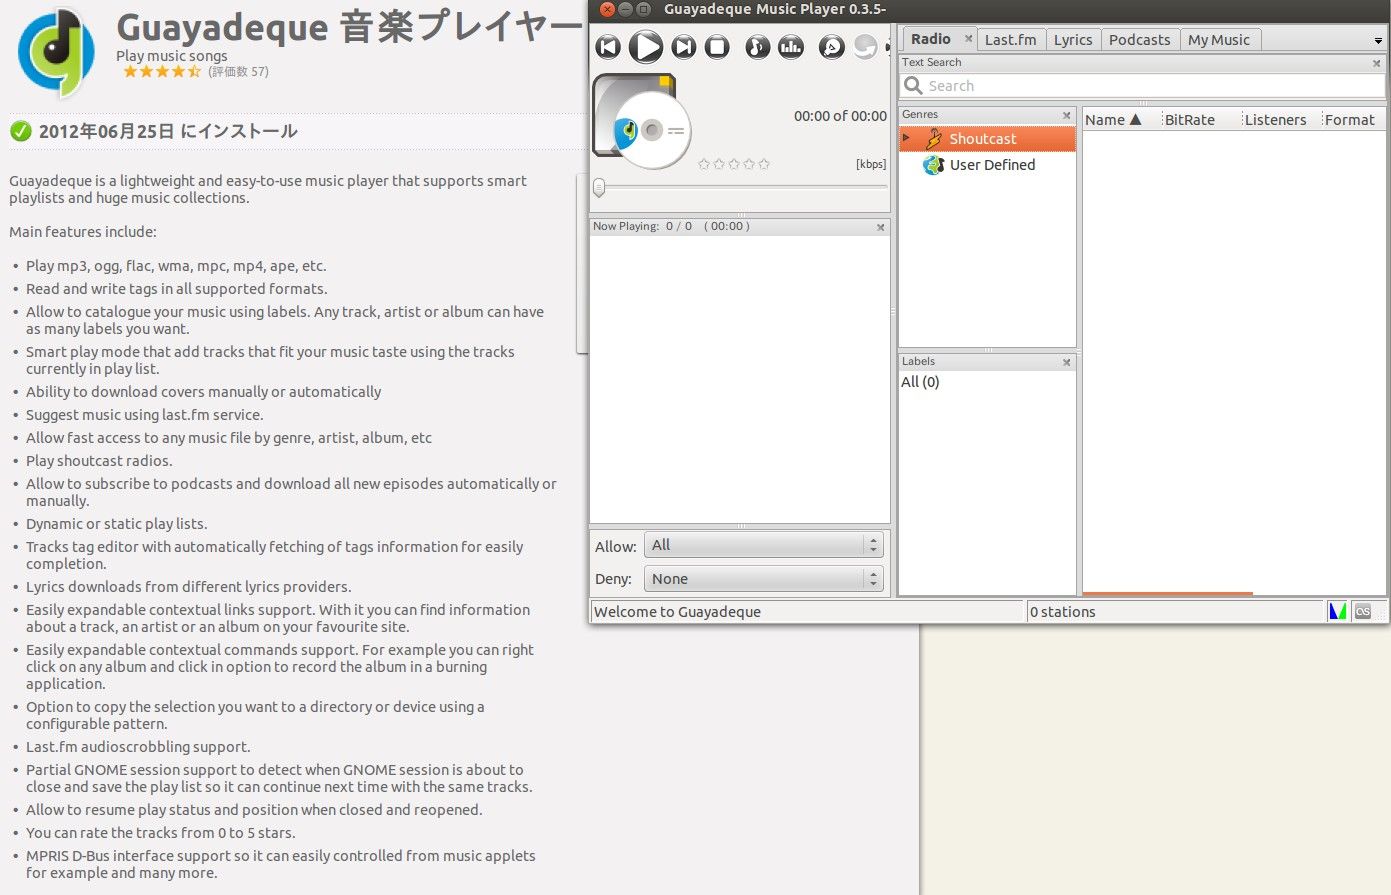Open the tab list dropdown arrow
Screen dimensions: 1391x895
[1379, 41]
